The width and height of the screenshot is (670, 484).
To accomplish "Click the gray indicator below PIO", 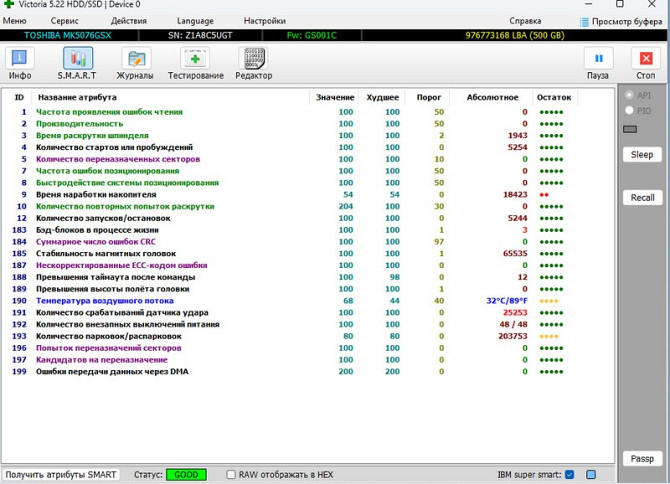I will (x=630, y=129).
